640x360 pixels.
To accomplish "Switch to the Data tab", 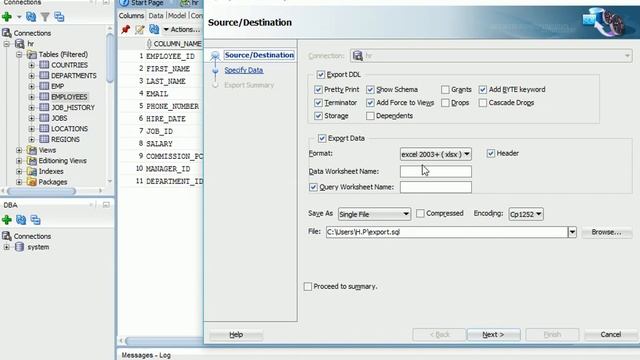I will click(x=156, y=16).
